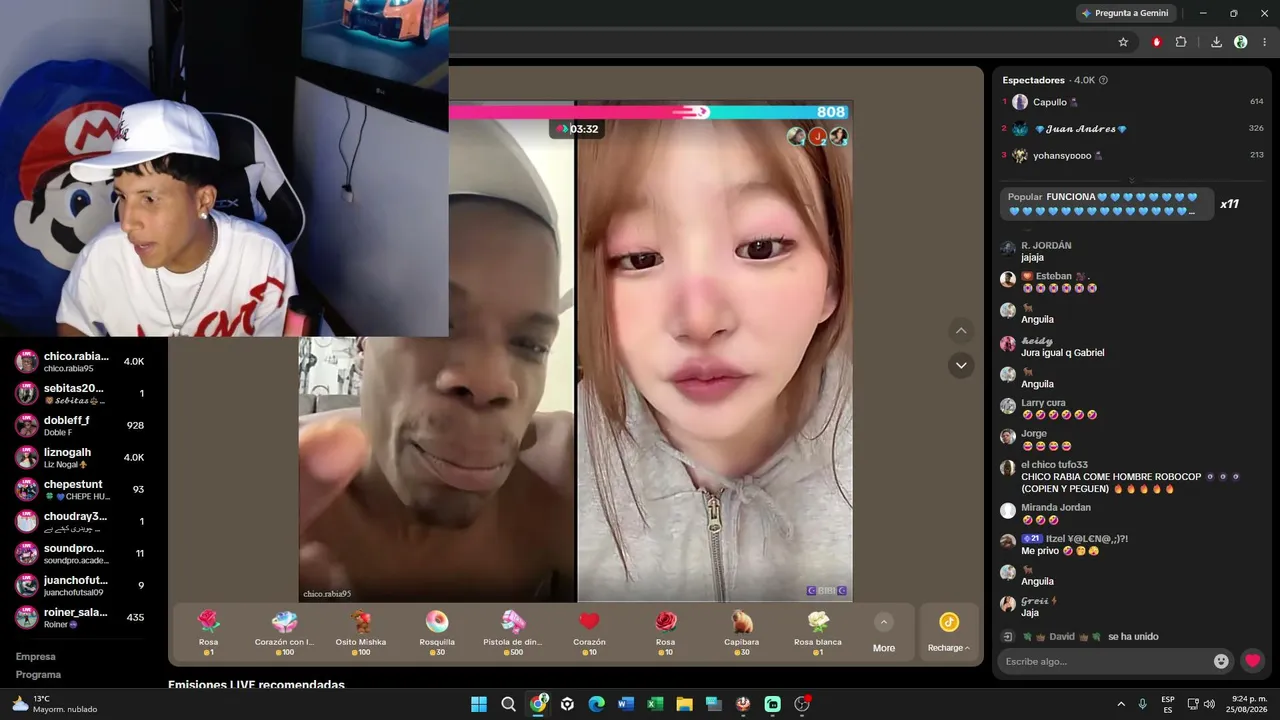Open the Chrome profile avatar menu
The image size is (1280, 720).
click(1241, 42)
